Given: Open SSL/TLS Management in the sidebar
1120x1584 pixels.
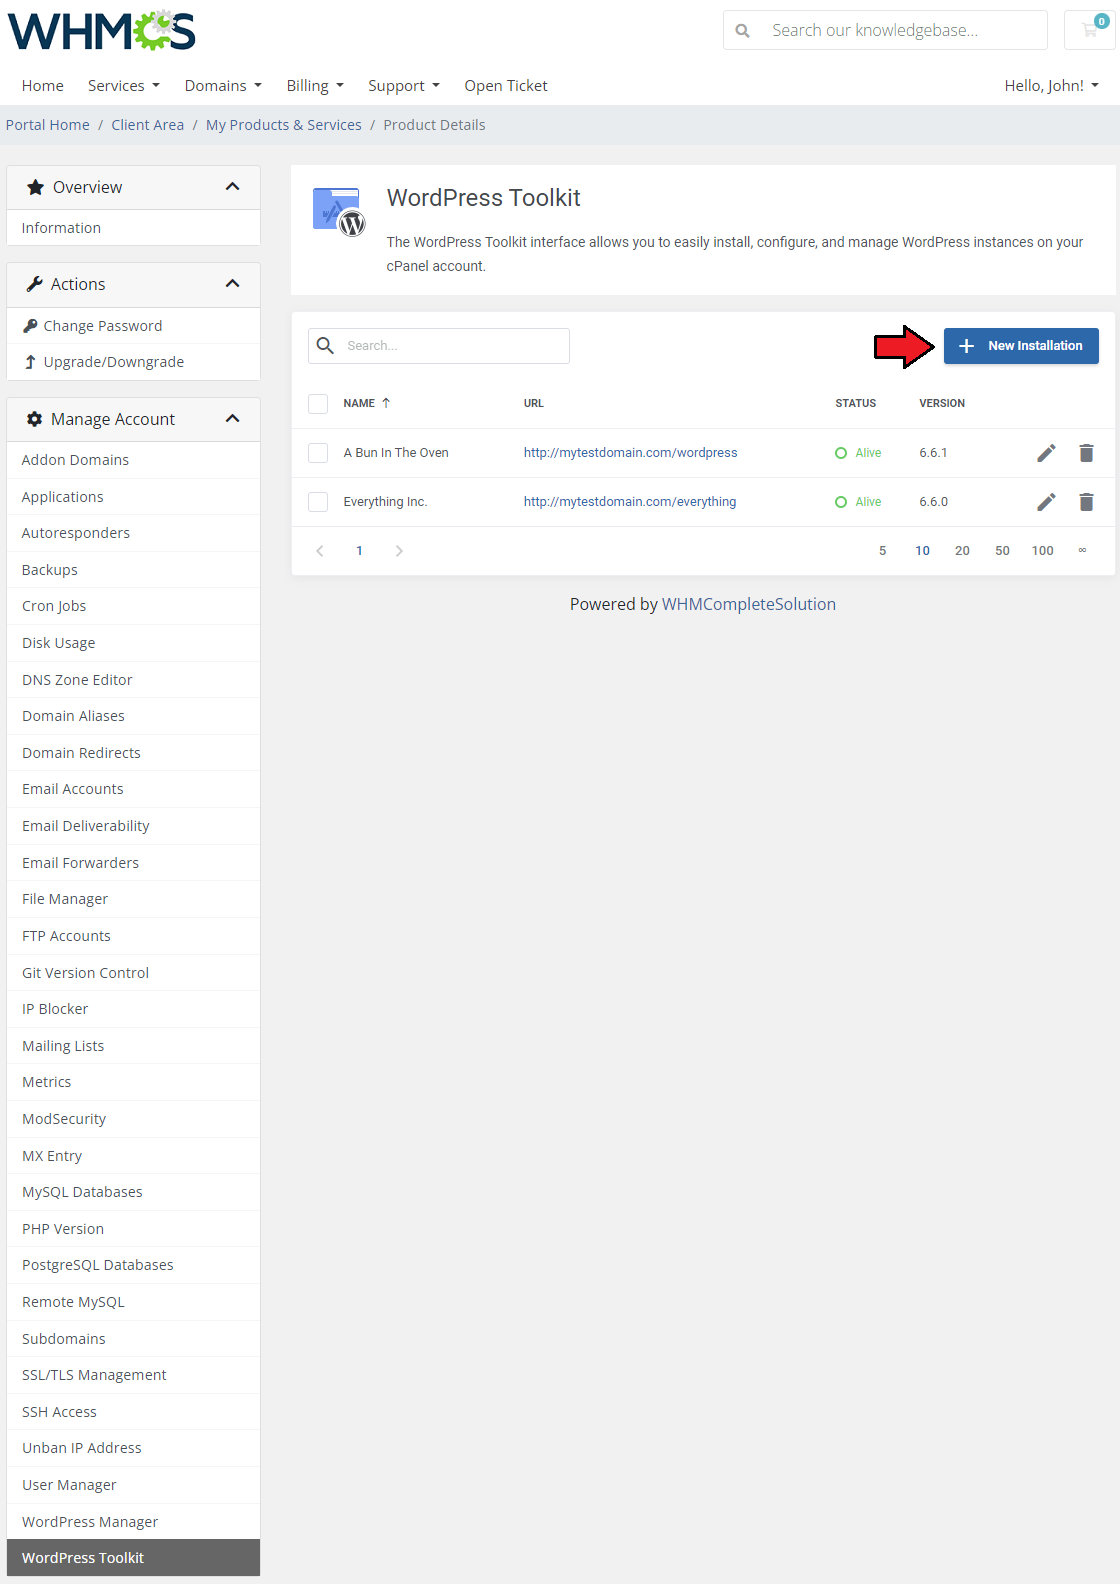Looking at the screenshot, I should tap(133, 1375).
